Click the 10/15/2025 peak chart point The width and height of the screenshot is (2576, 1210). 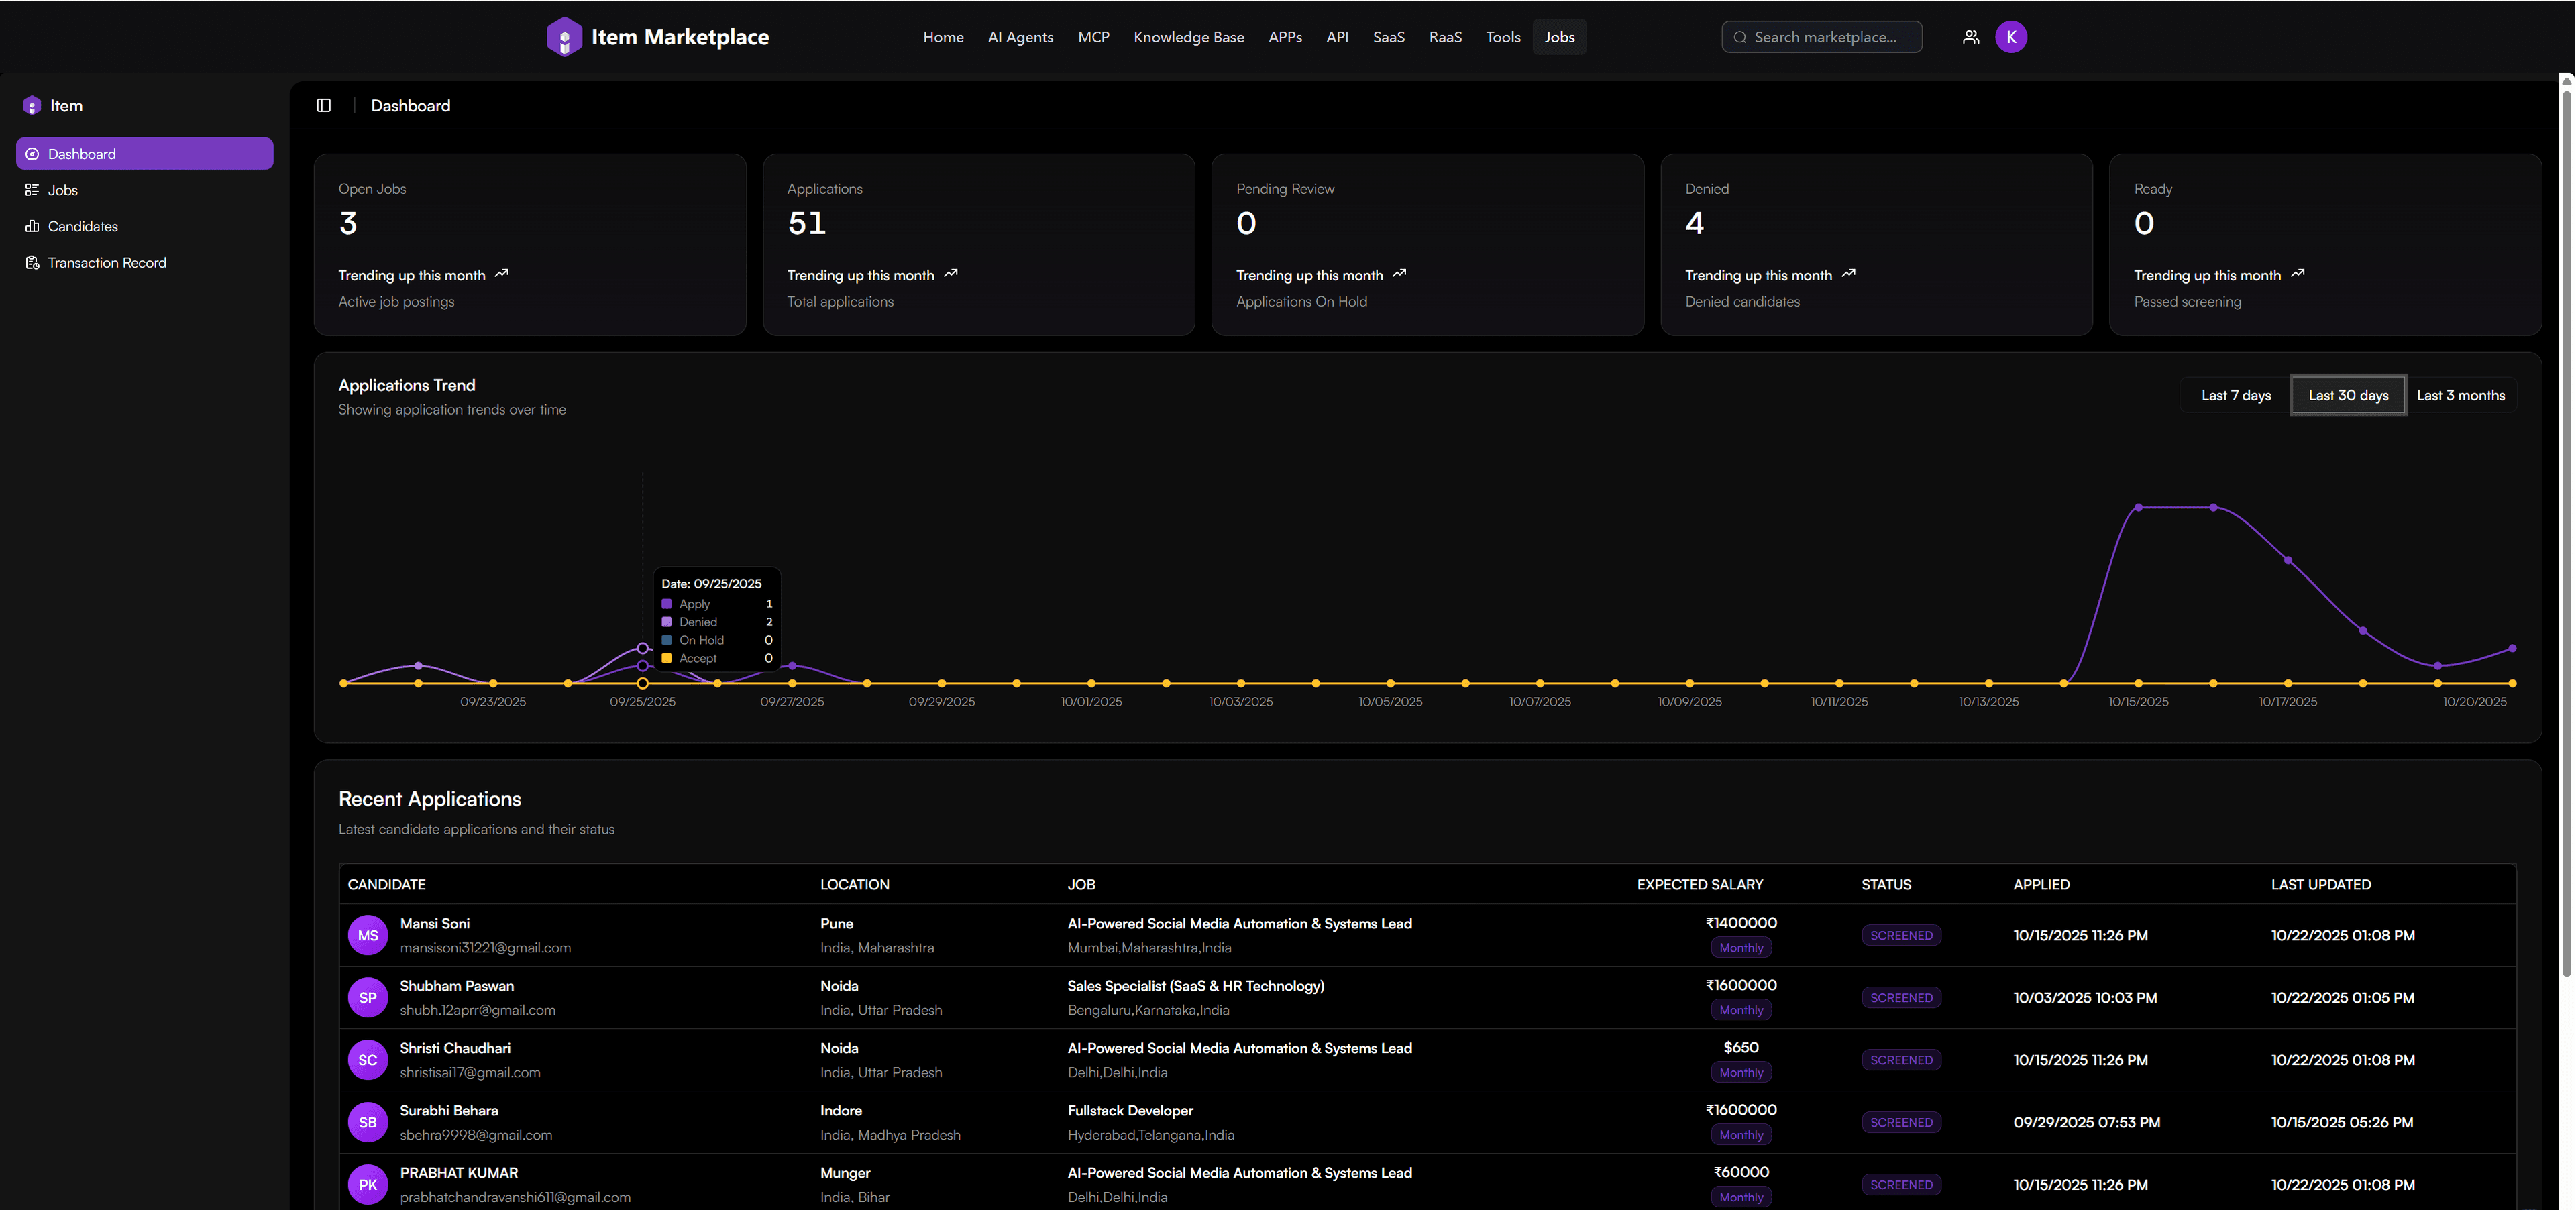coord(2138,508)
